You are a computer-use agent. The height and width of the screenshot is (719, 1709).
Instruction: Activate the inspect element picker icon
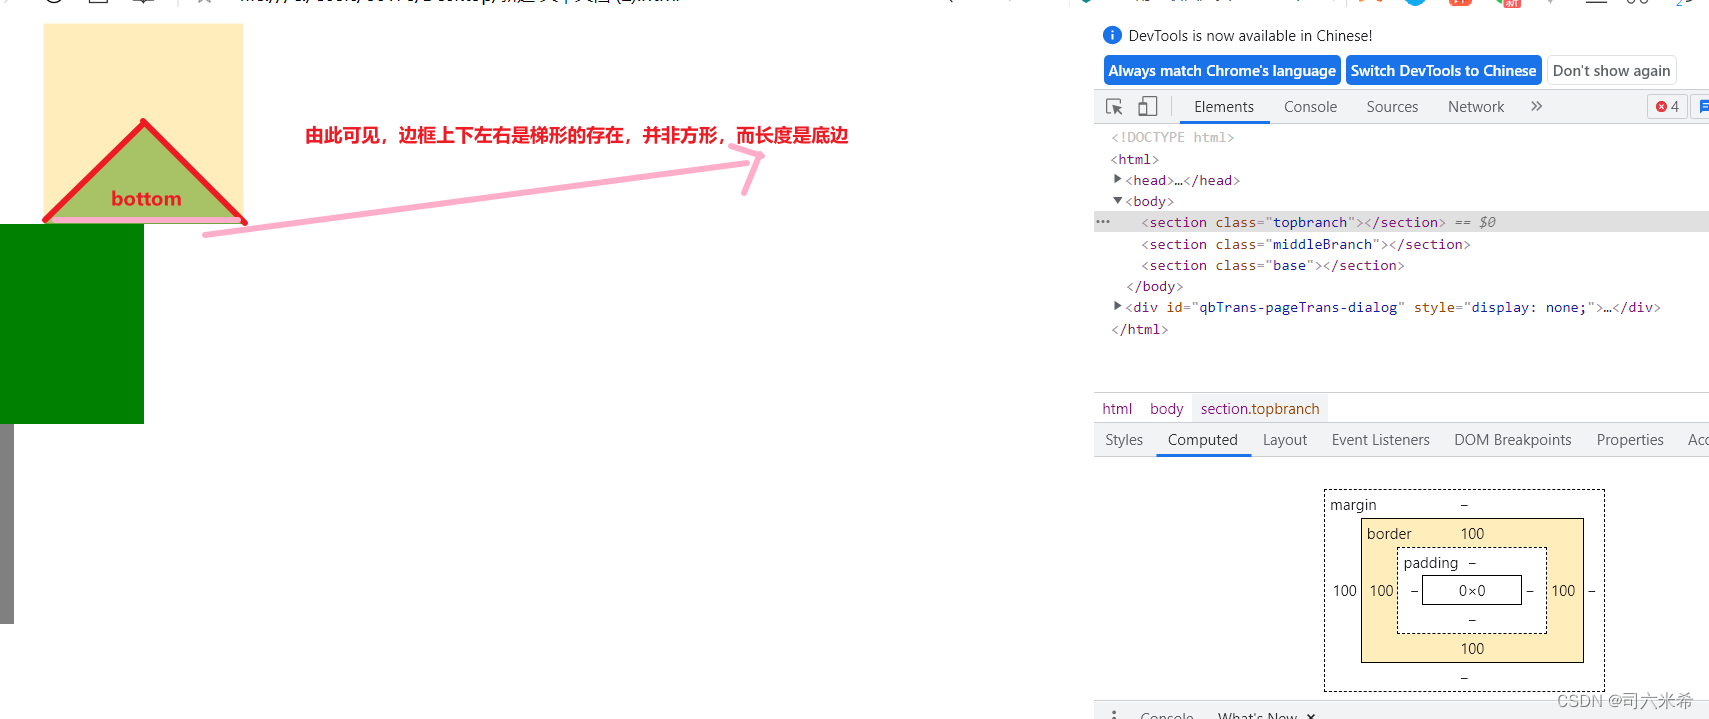(1114, 107)
